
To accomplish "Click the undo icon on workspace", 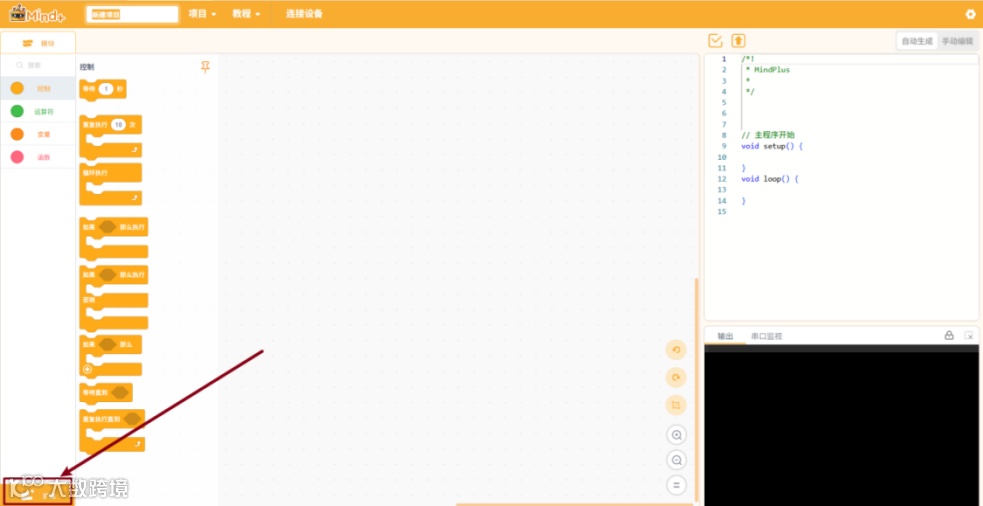I will click(x=676, y=349).
